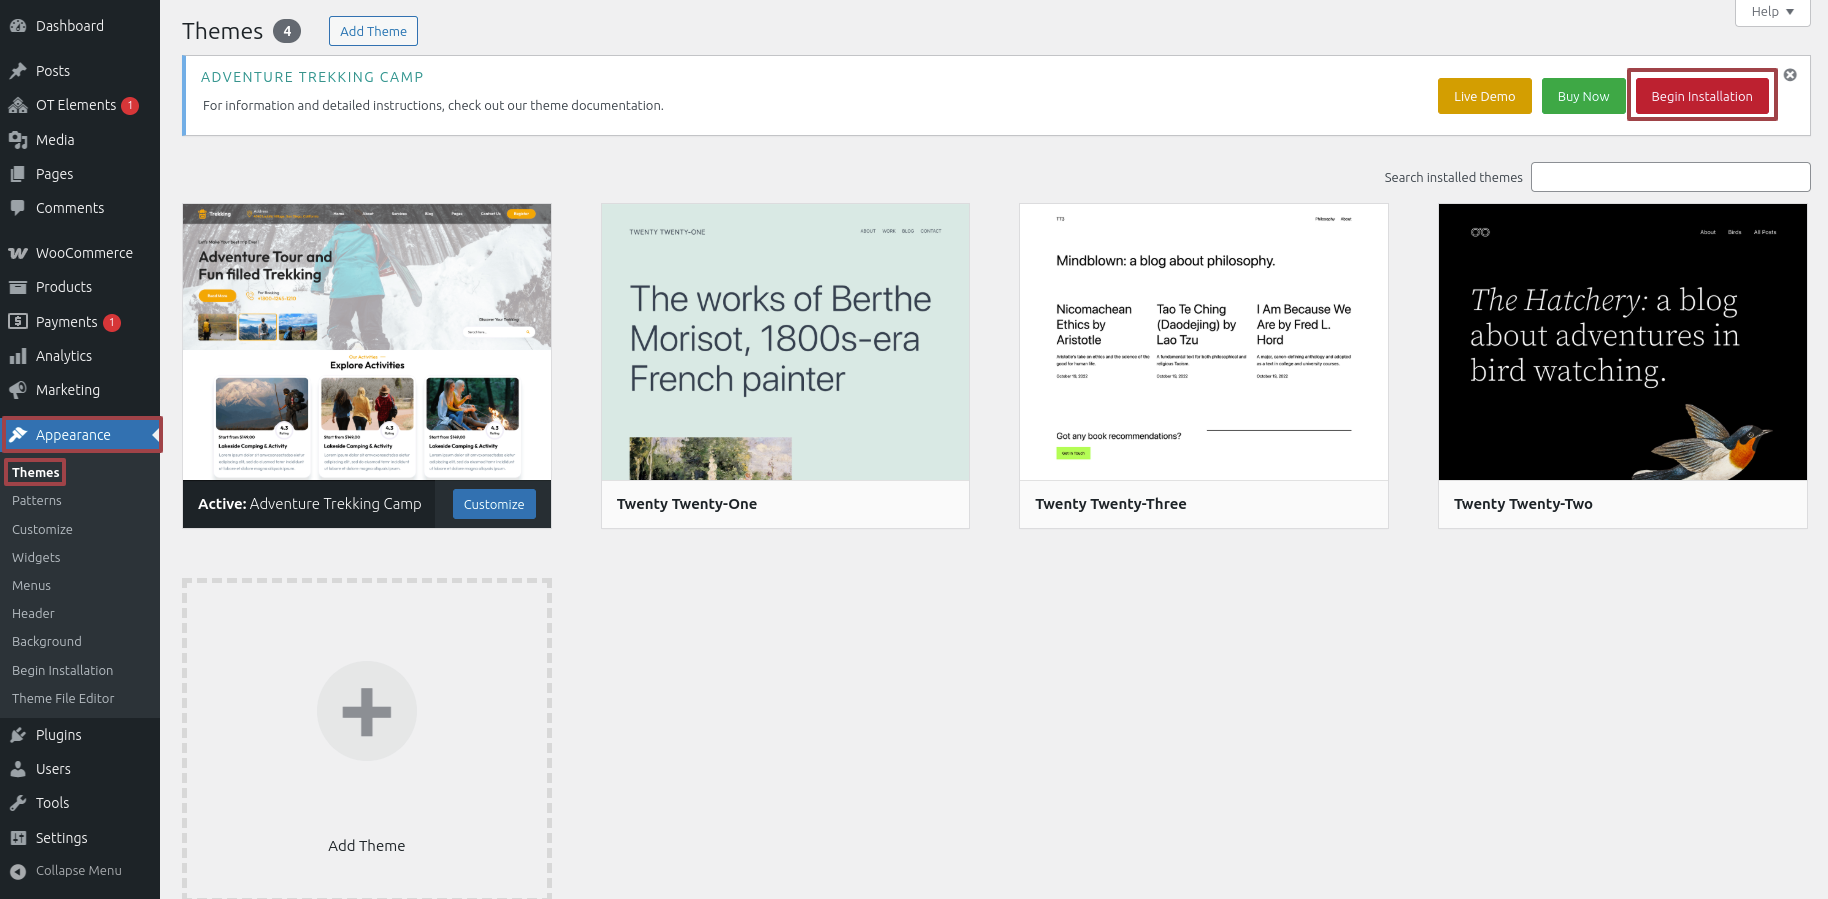Select the Twenty Twenty-One theme thumbnail
Viewport: 1828px width, 899px height.
click(x=785, y=342)
